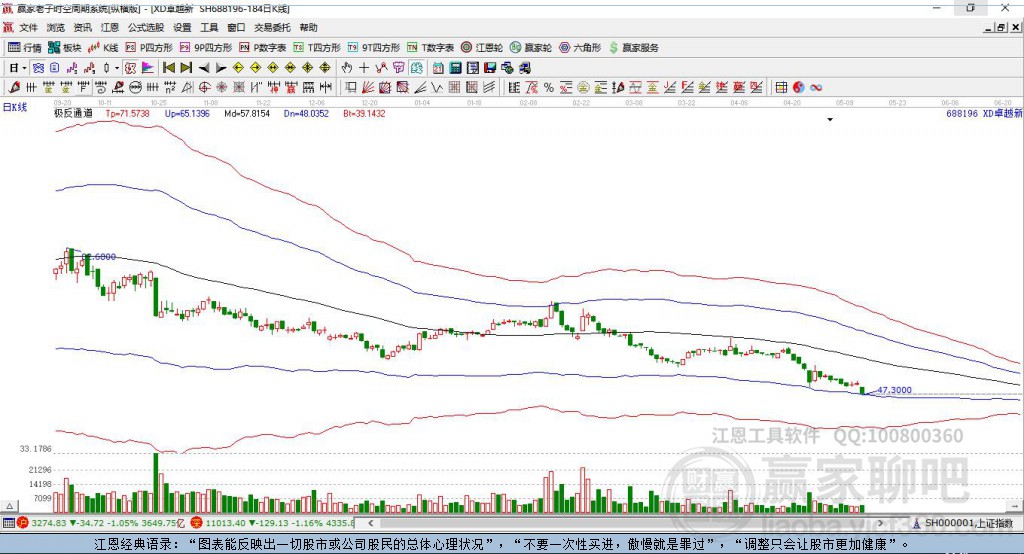This screenshot has height=554, width=1024.
Task: Open the 交易委托 menu
Action: 272,27
